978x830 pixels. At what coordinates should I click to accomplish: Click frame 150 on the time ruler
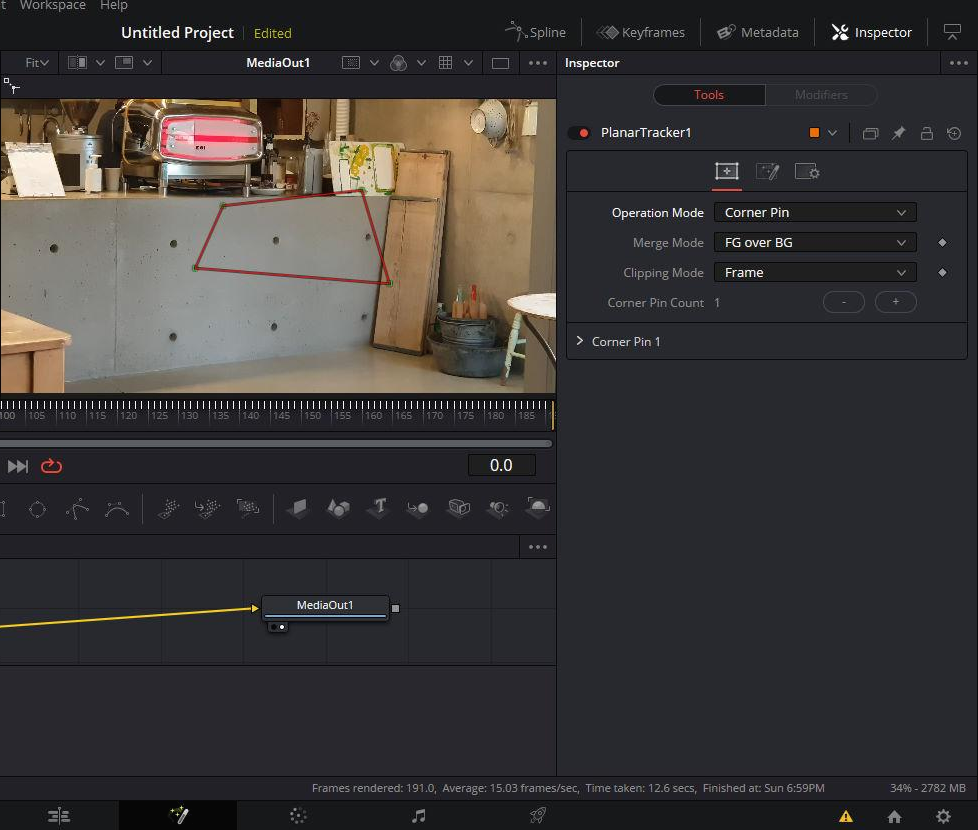(312, 415)
